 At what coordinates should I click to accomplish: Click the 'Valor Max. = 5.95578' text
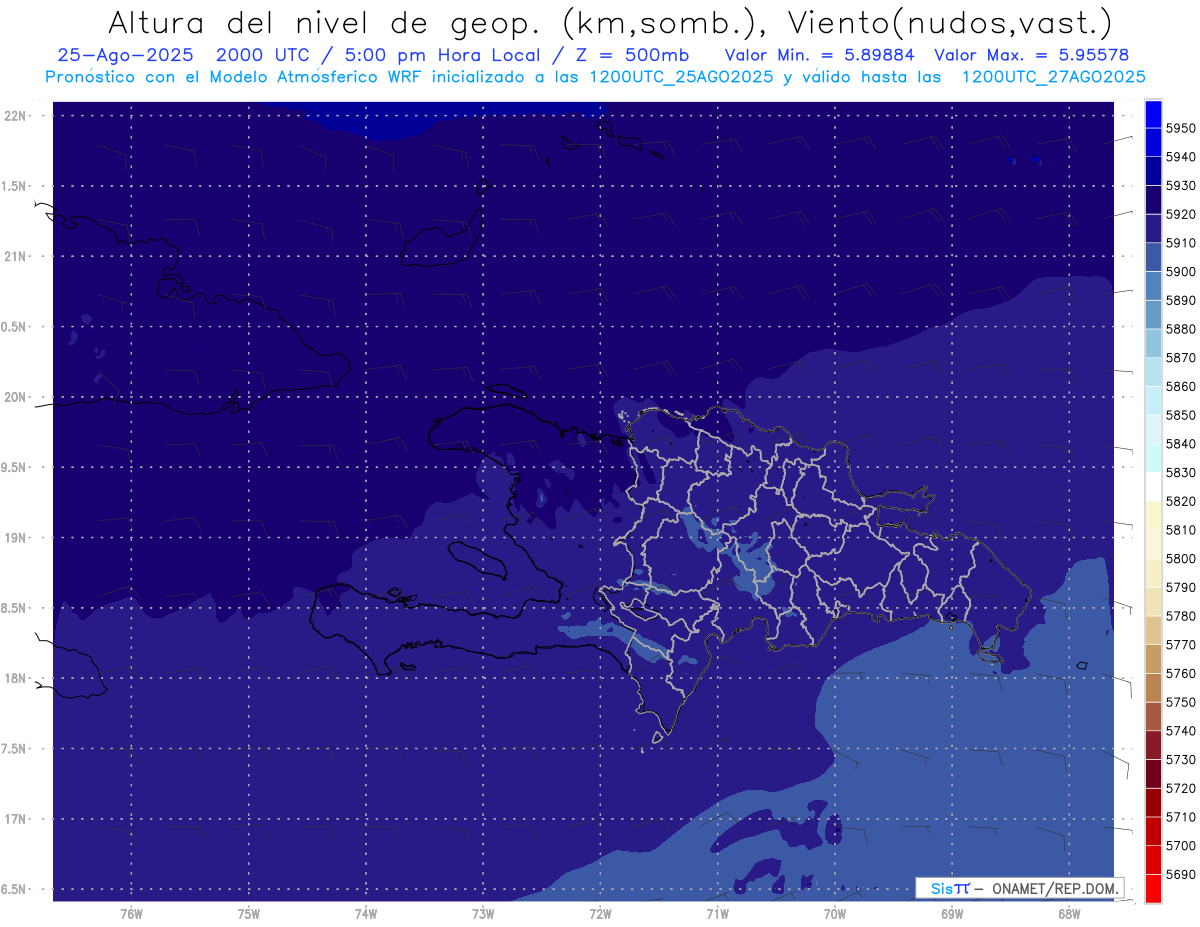tap(1032, 55)
